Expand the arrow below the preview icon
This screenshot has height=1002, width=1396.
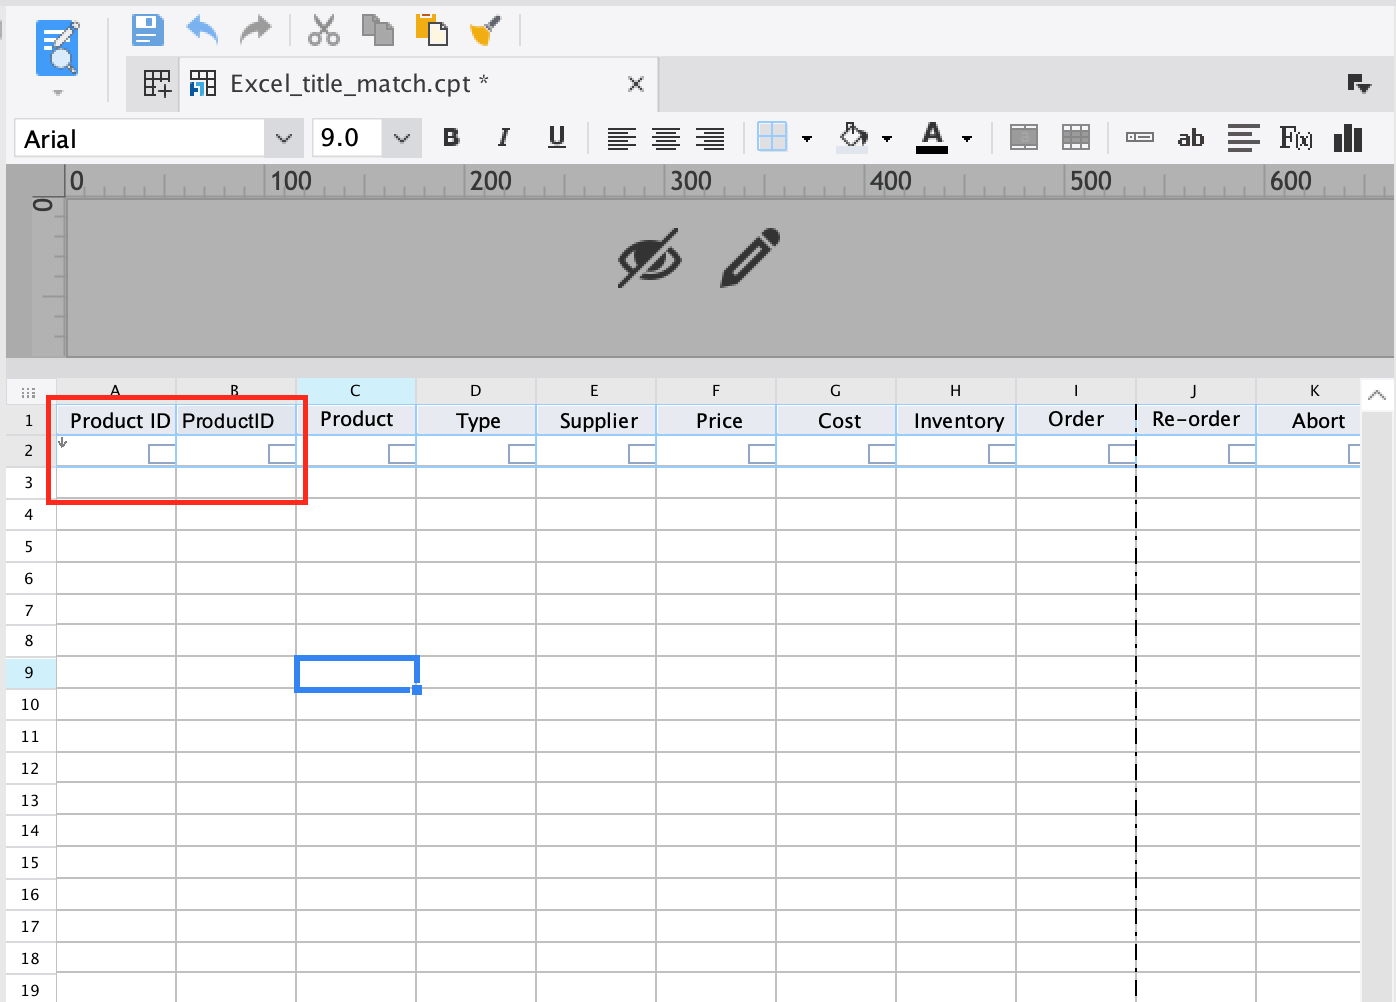point(58,93)
